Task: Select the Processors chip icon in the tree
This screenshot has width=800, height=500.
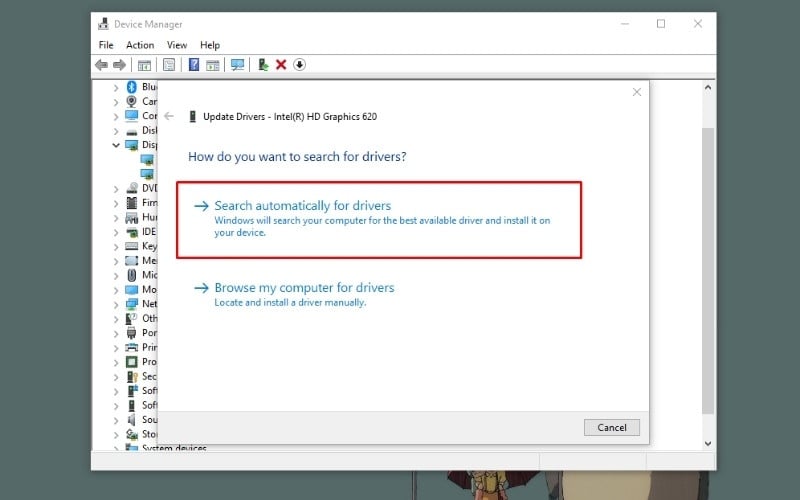Action: click(132, 362)
